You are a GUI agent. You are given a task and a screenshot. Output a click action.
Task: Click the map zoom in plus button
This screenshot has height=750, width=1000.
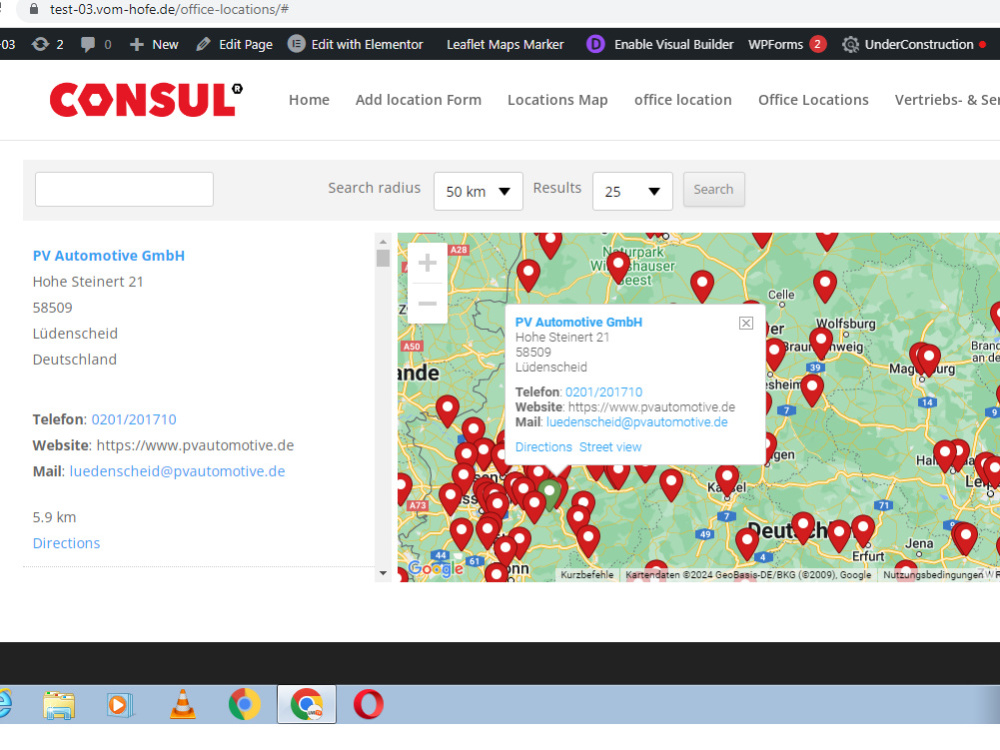click(427, 263)
